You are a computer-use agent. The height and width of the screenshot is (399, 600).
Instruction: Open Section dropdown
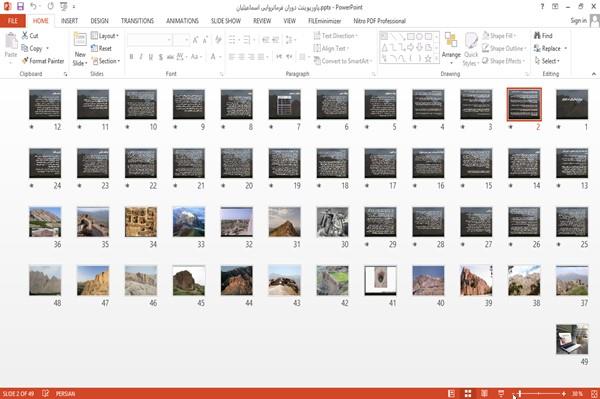(x=106, y=61)
